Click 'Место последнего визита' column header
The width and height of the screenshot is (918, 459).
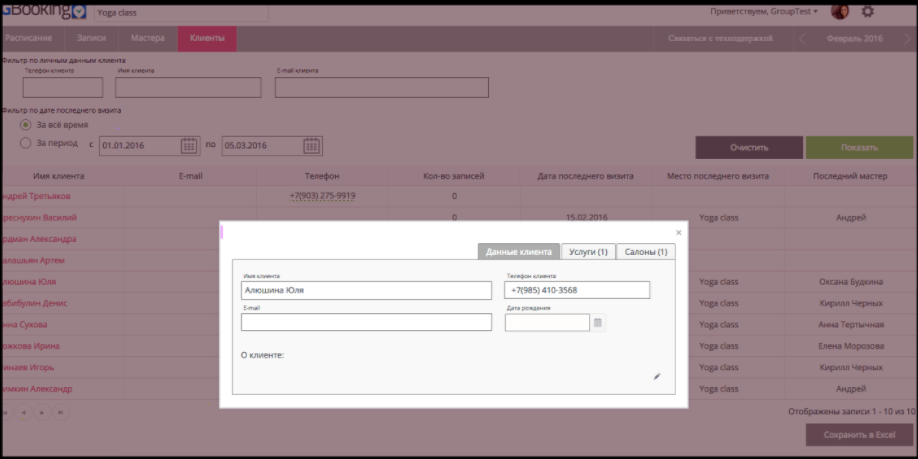(718, 176)
